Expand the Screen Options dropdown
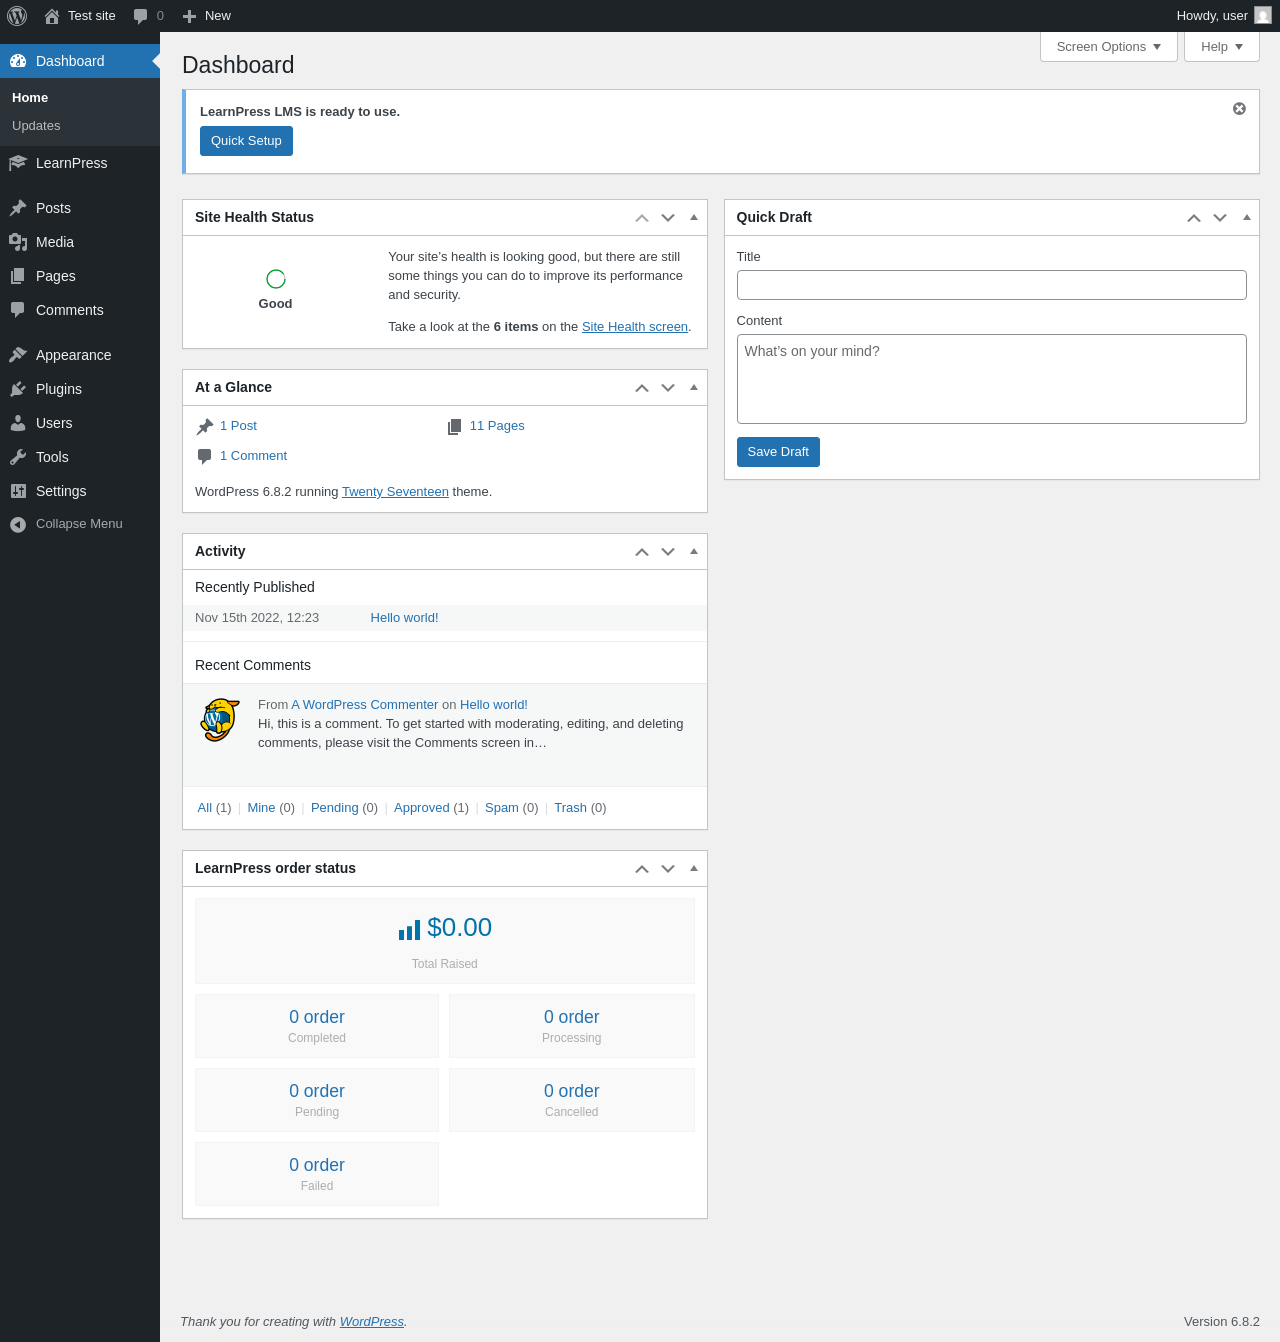Viewport: 1280px width, 1342px height. click(x=1109, y=47)
